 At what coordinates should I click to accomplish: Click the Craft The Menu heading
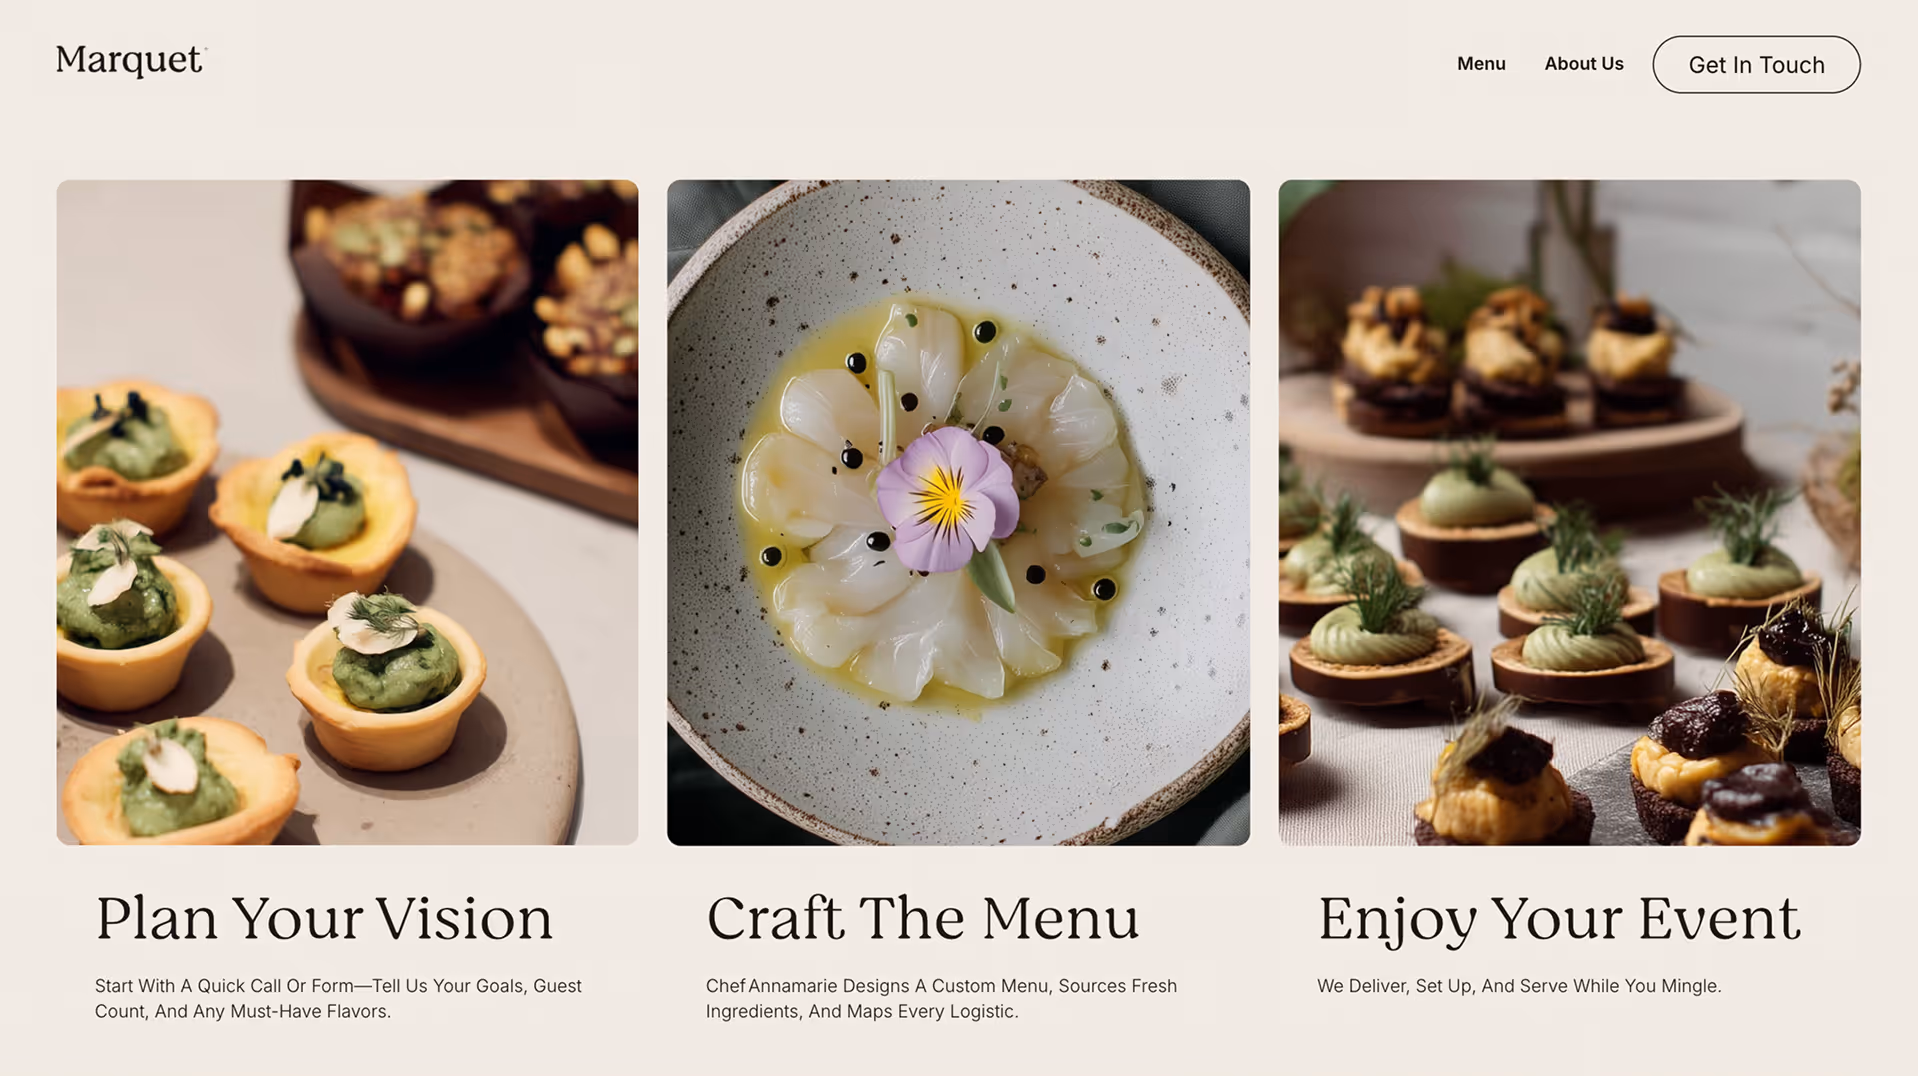(x=922, y=918)
